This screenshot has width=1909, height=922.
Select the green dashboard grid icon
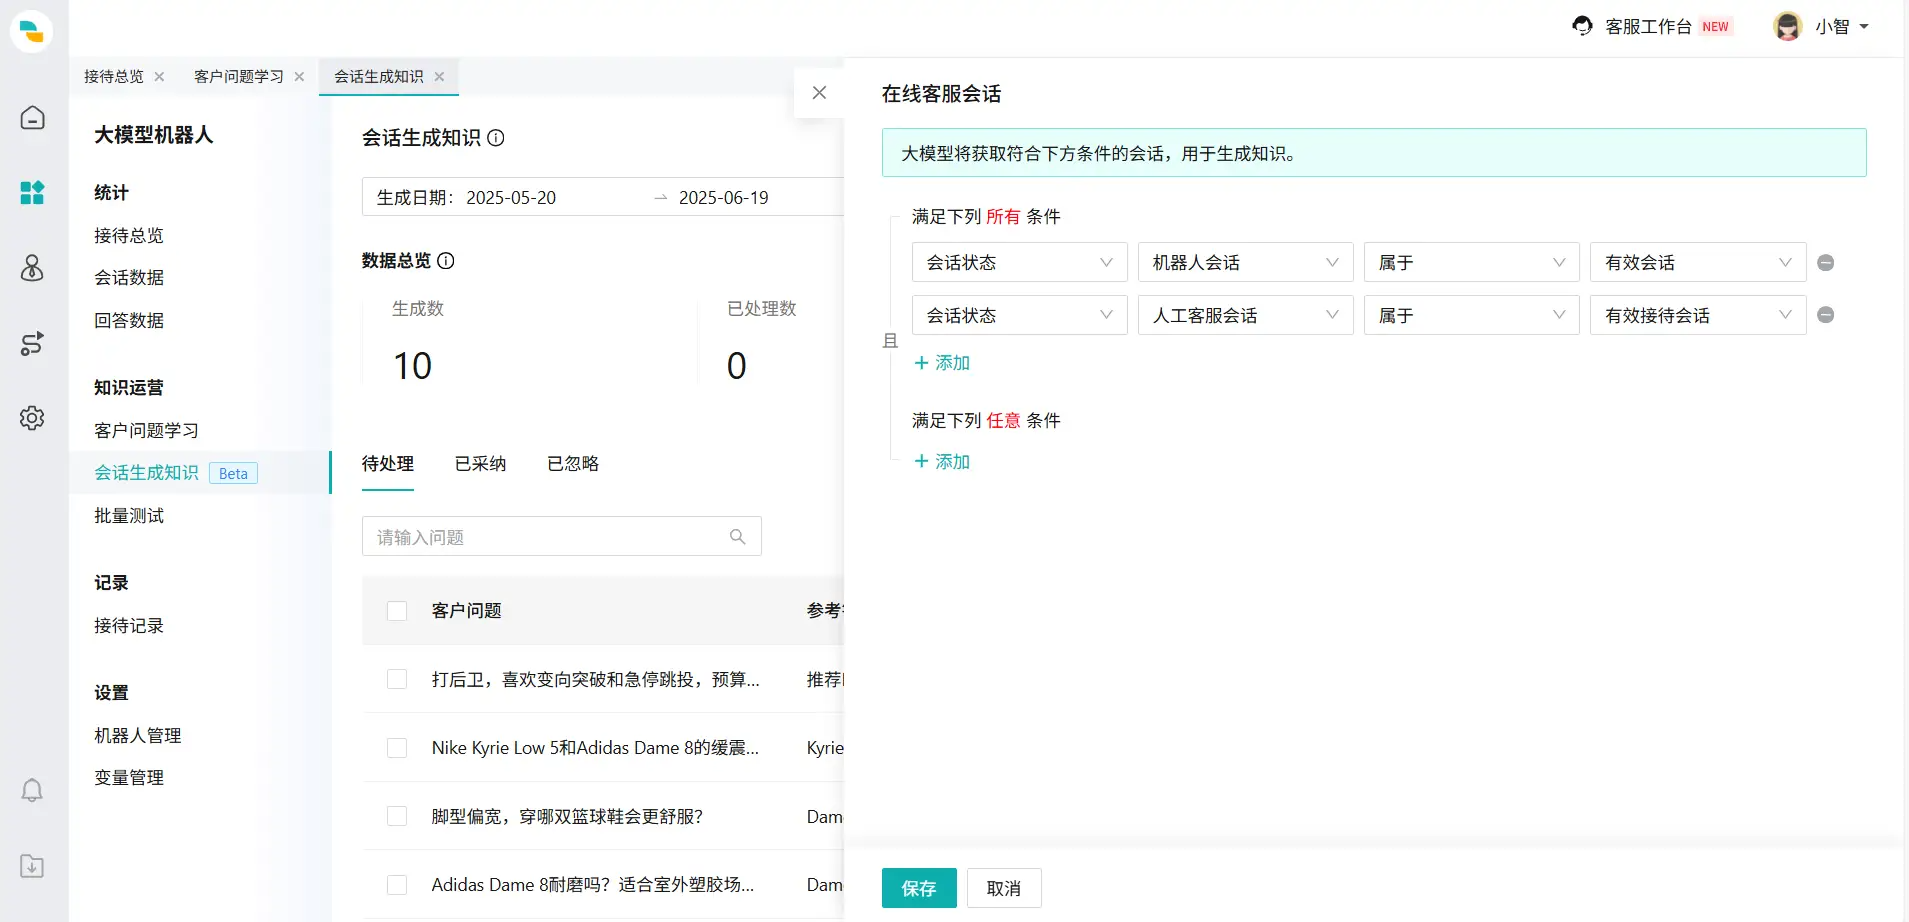click(x=32, y=192)
